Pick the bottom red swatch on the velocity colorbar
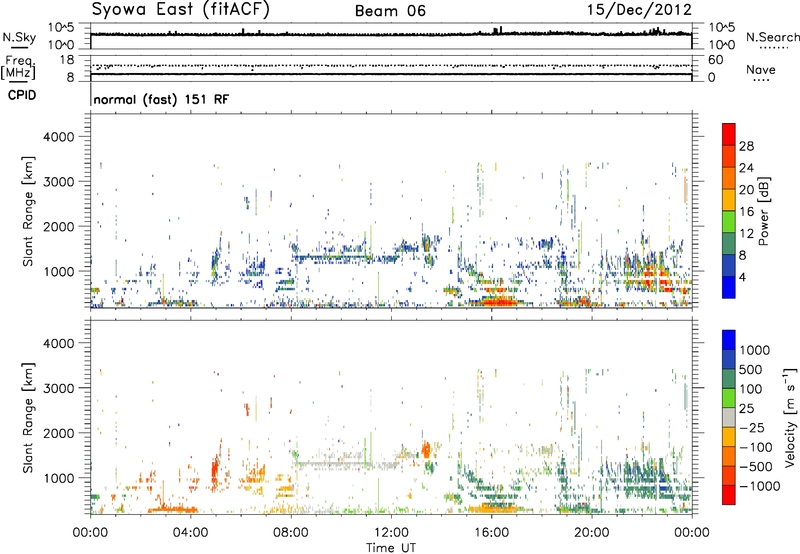The image size is (800, 554). pyautogui.click(x=729, y=495)
